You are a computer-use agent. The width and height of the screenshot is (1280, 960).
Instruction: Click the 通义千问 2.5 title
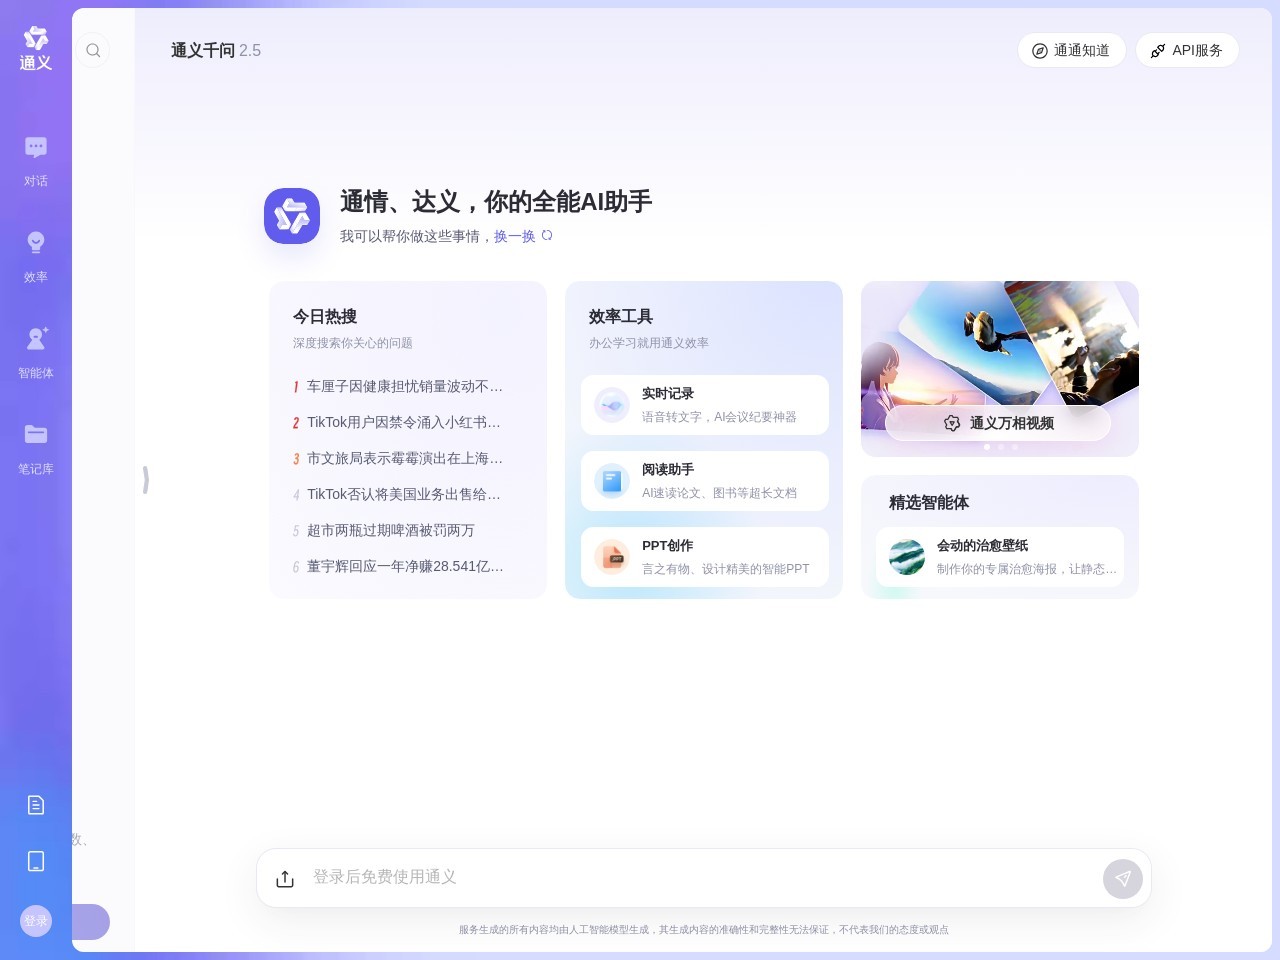coord(216,50)
